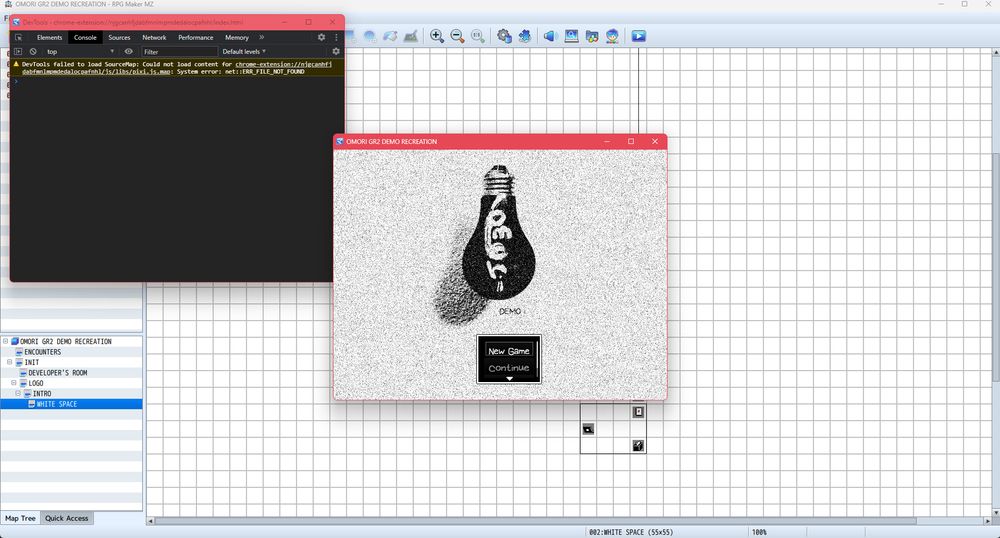Open the Plugin Manager puzzle icon
This screenshot has height=538, width=1000.
click(x=524, y=36)
